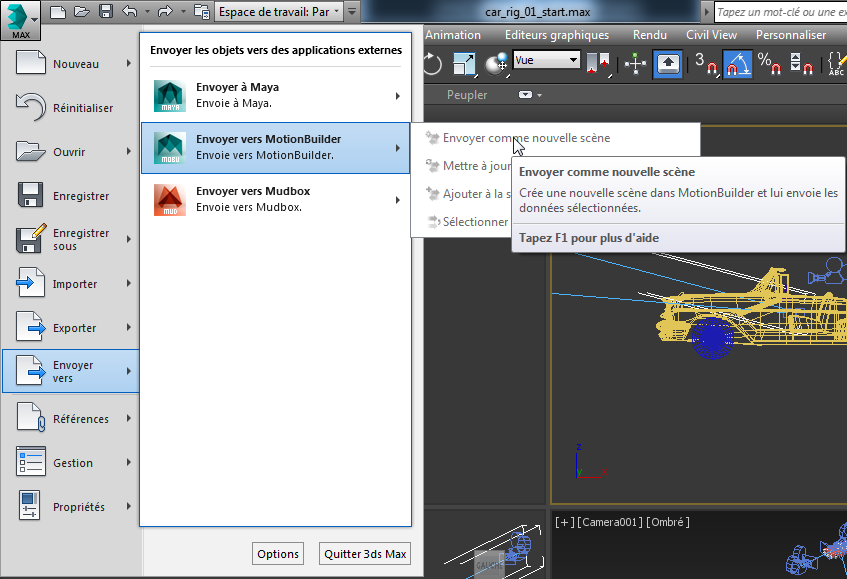Create new scene from quick access toolbar

point(58,11)
